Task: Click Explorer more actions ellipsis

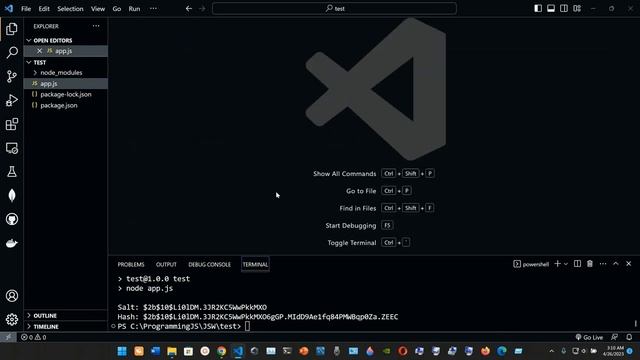Action: coord(96,26)
